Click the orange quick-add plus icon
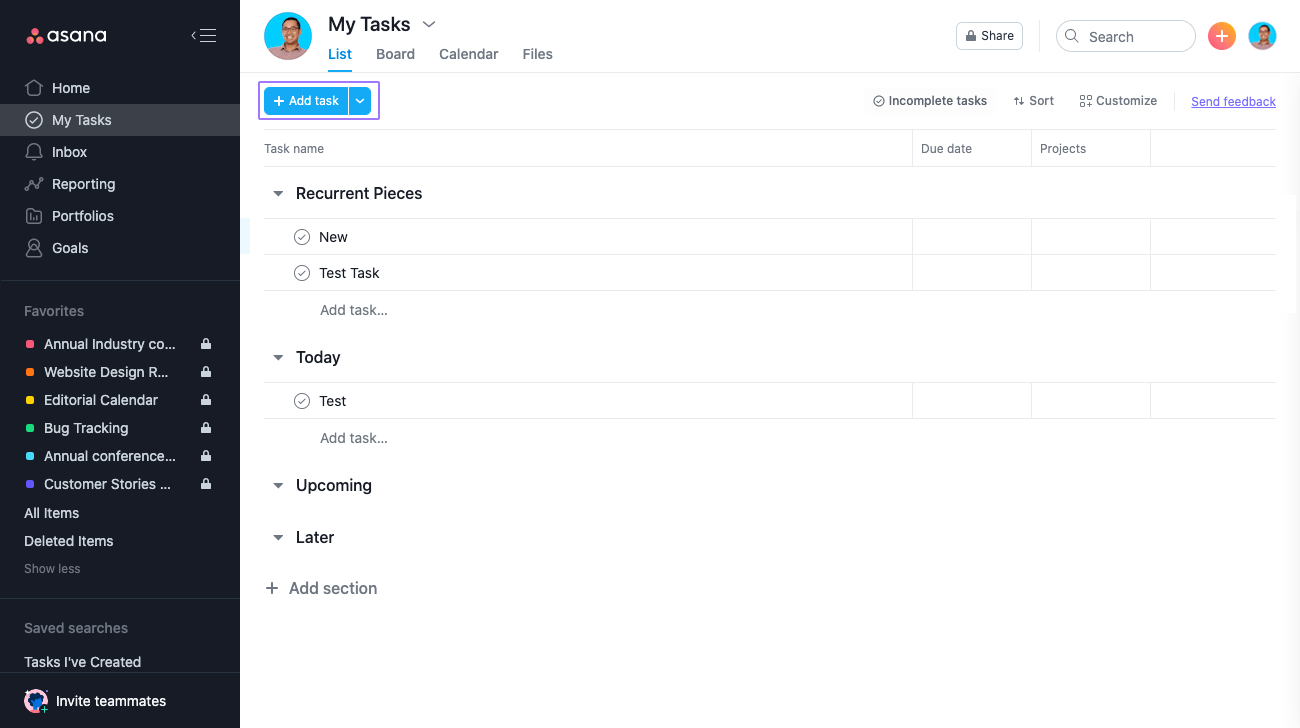The height and width of the screenshot is (728, 1300). [x=1221, y=35]
